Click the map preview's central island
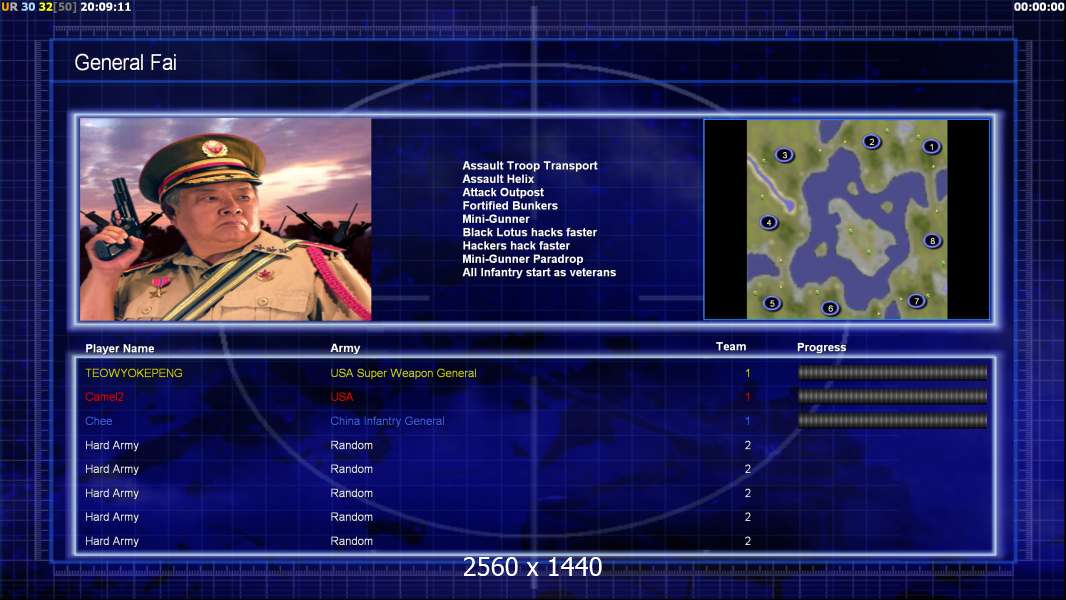Screen dimensions: 1066x600 [x=861, y=238]
